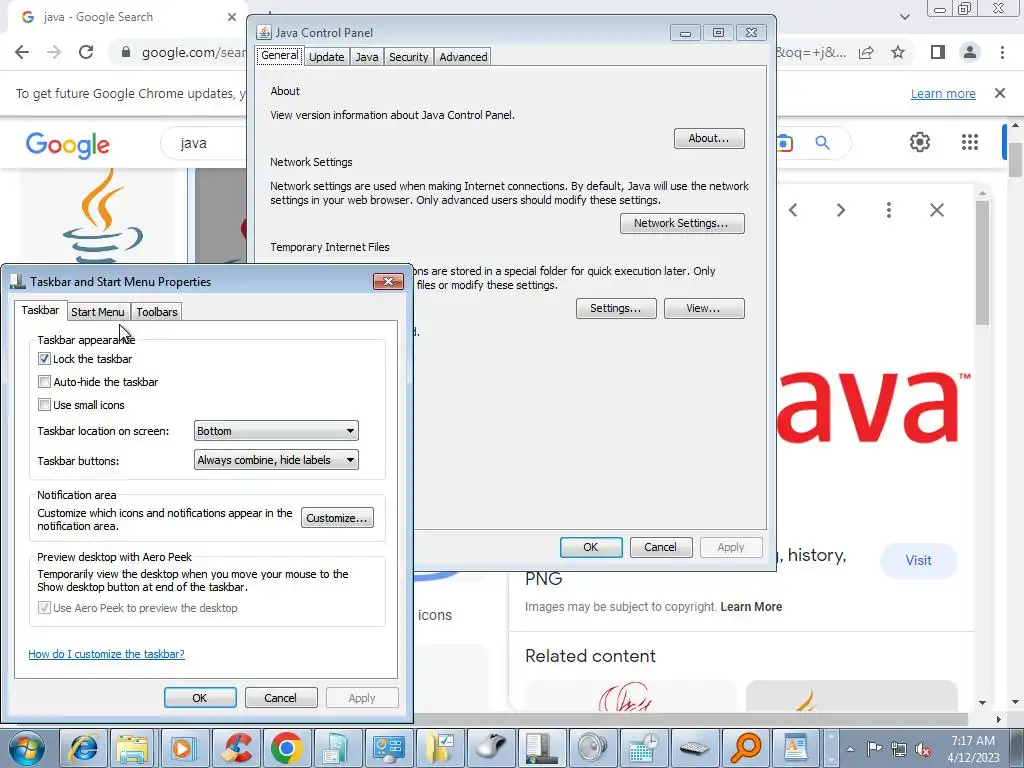Click the muted volume tray icon
The height and width of the screenshot is (768, 1024).
[923, 748]
